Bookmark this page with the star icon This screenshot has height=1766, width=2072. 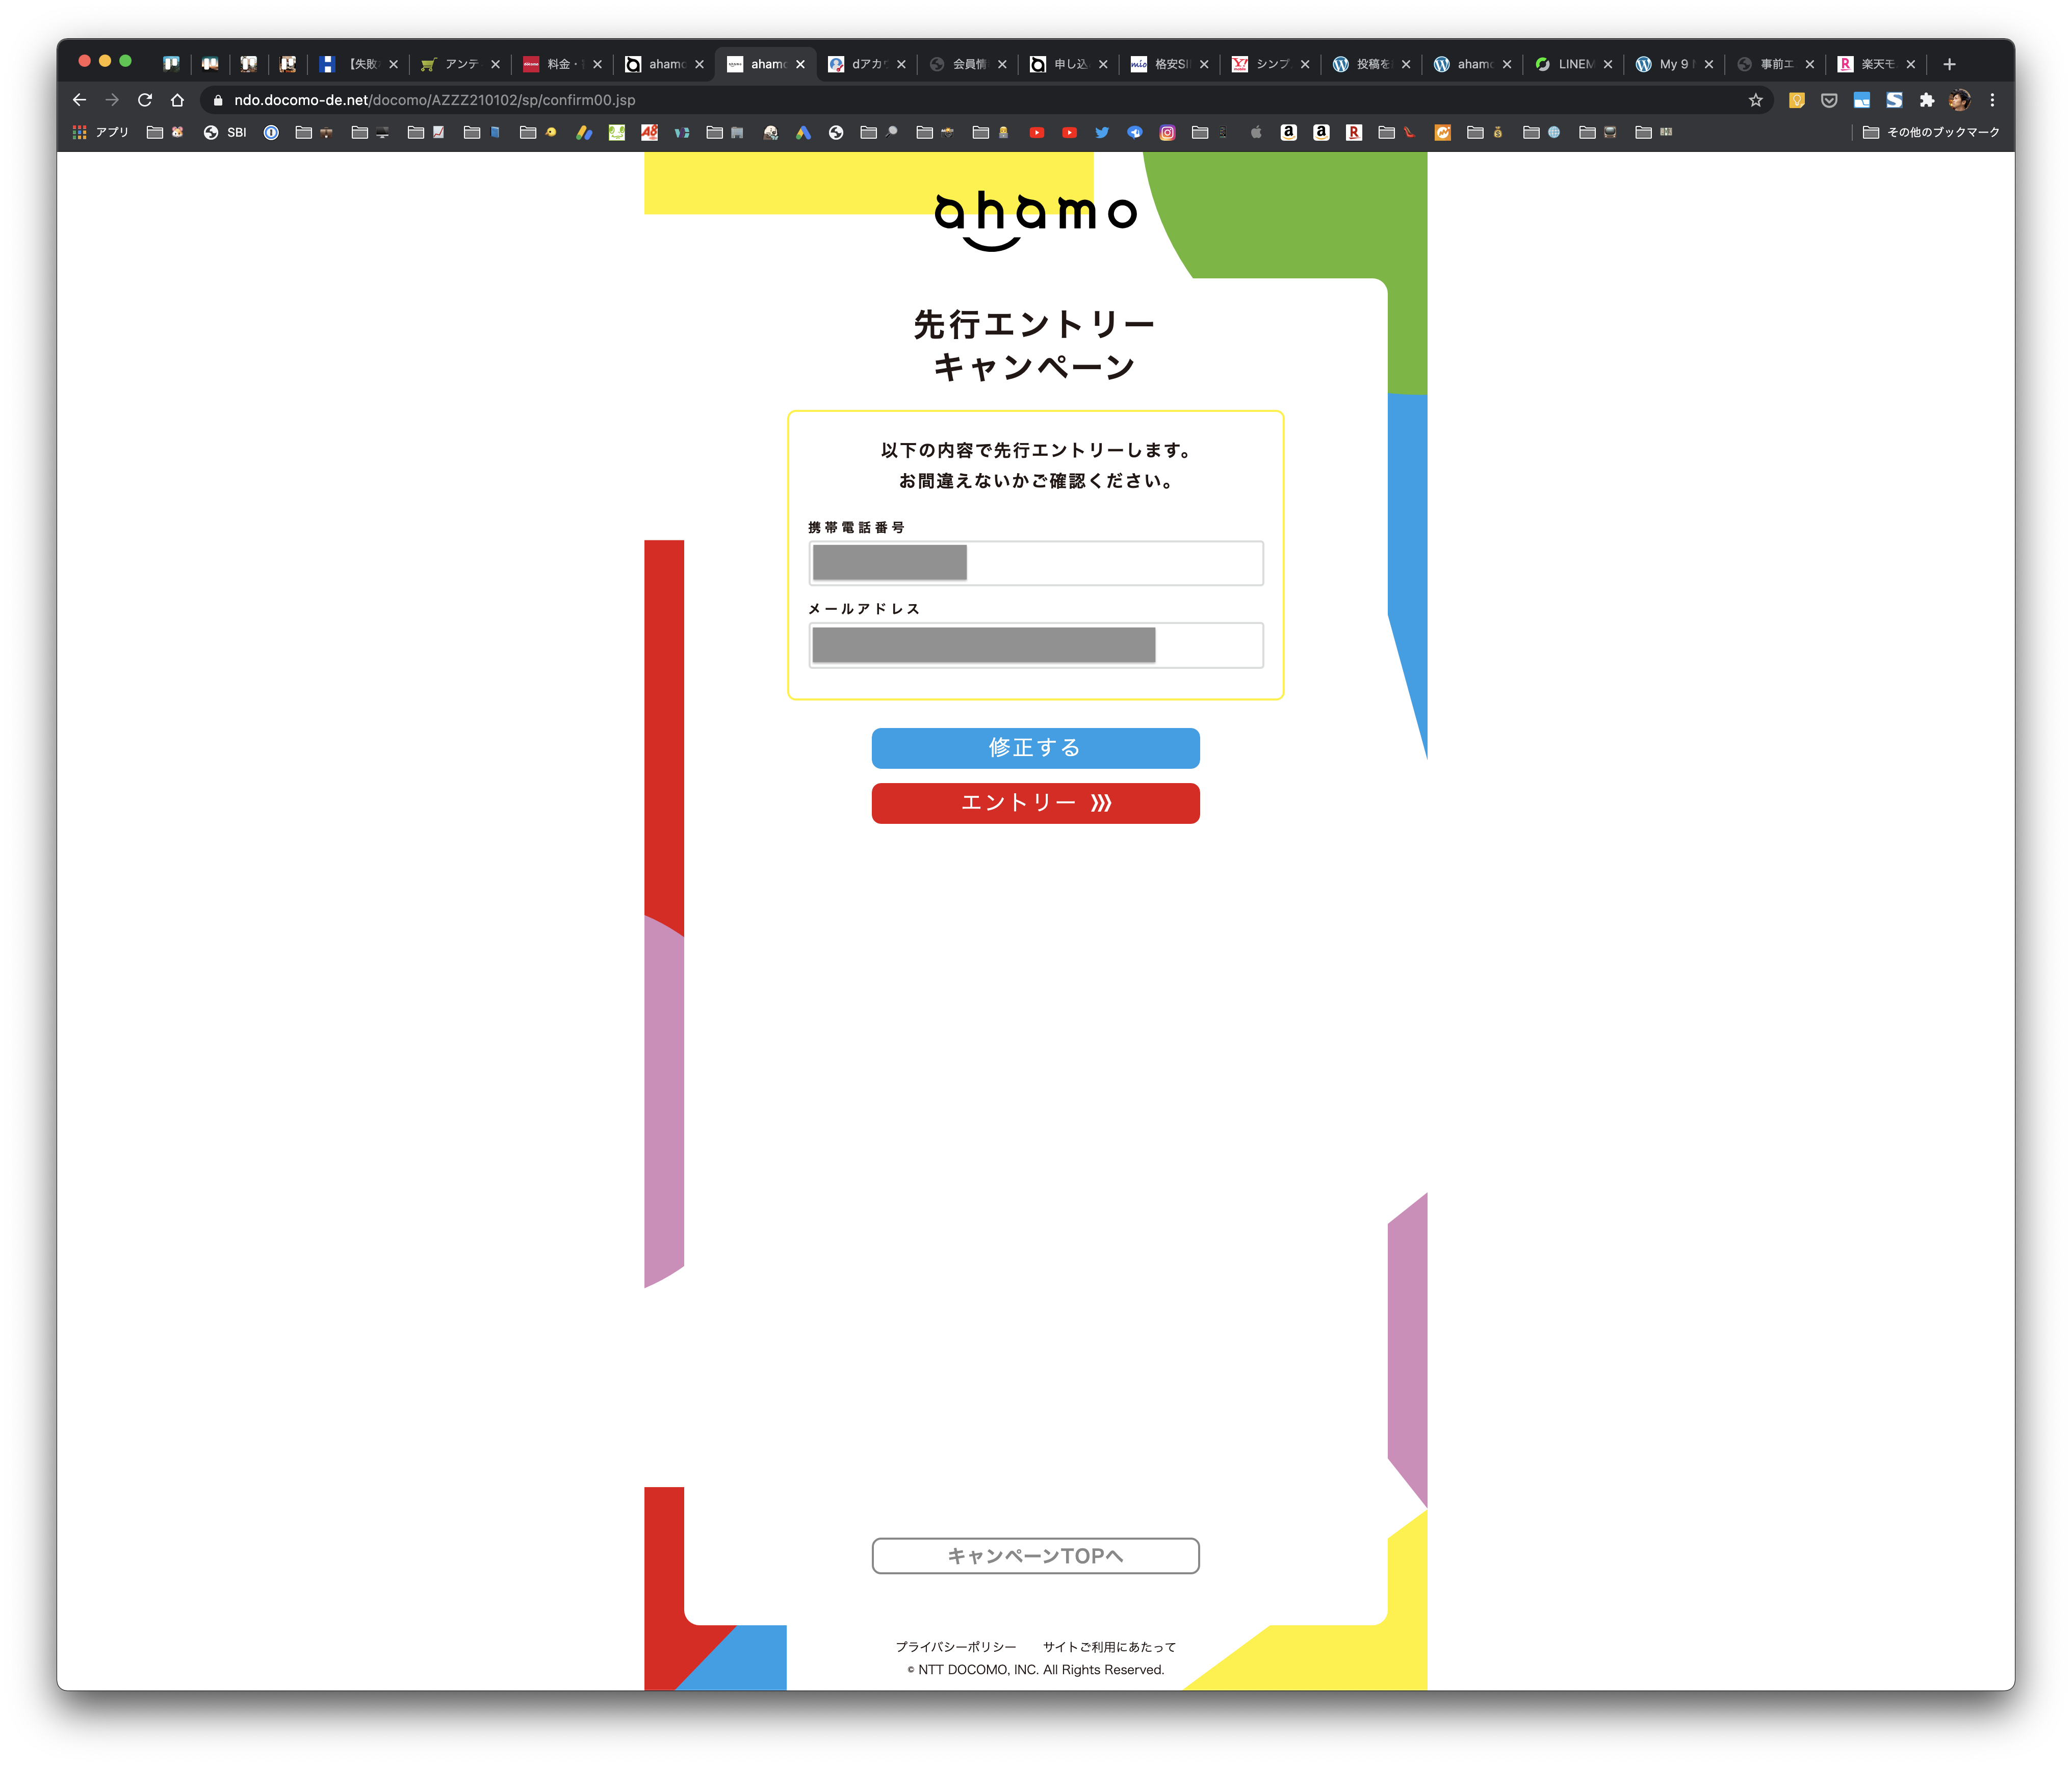point(1755,100)
